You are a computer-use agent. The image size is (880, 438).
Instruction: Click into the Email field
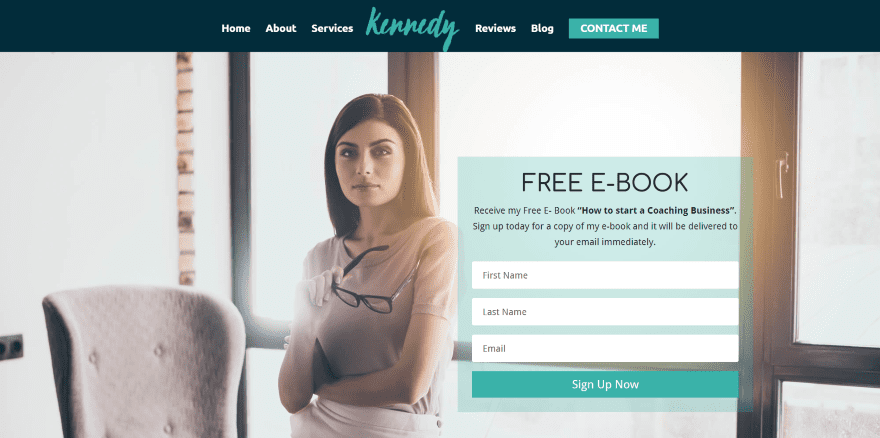[605, 348]
